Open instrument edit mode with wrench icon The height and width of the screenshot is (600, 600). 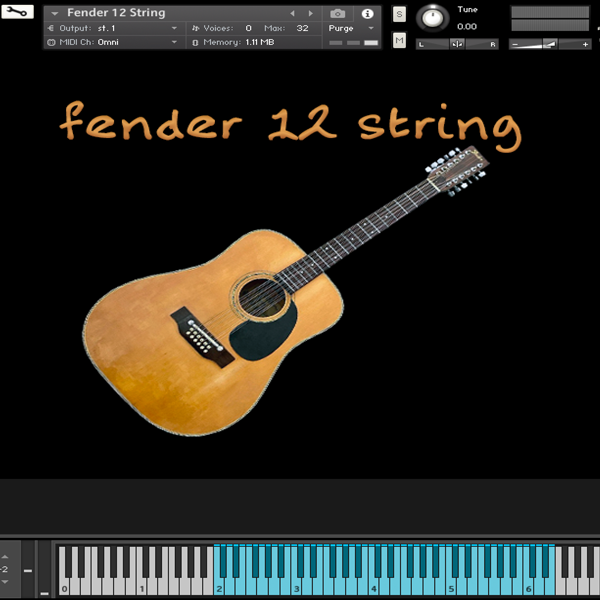[17, 13]
